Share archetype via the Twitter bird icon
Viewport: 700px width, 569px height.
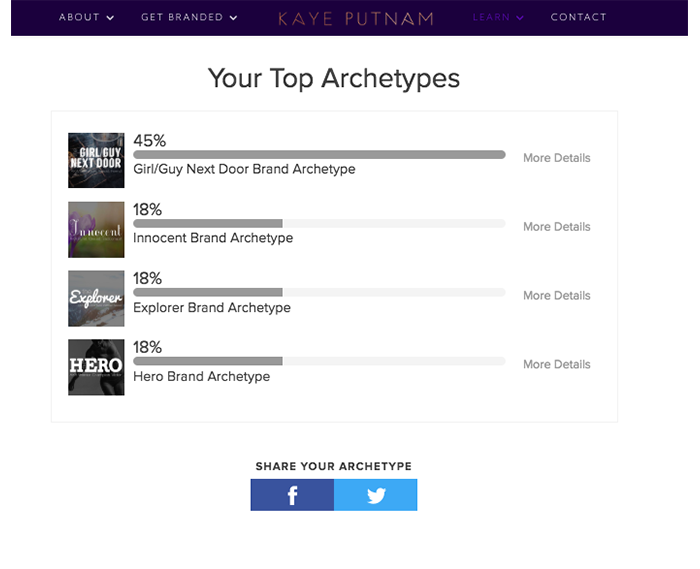(x=375, y=495)
